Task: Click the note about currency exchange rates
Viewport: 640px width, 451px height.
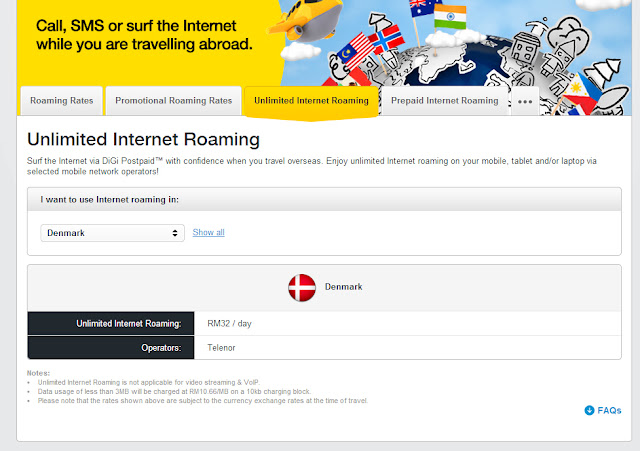Action: tap(203, 401)
